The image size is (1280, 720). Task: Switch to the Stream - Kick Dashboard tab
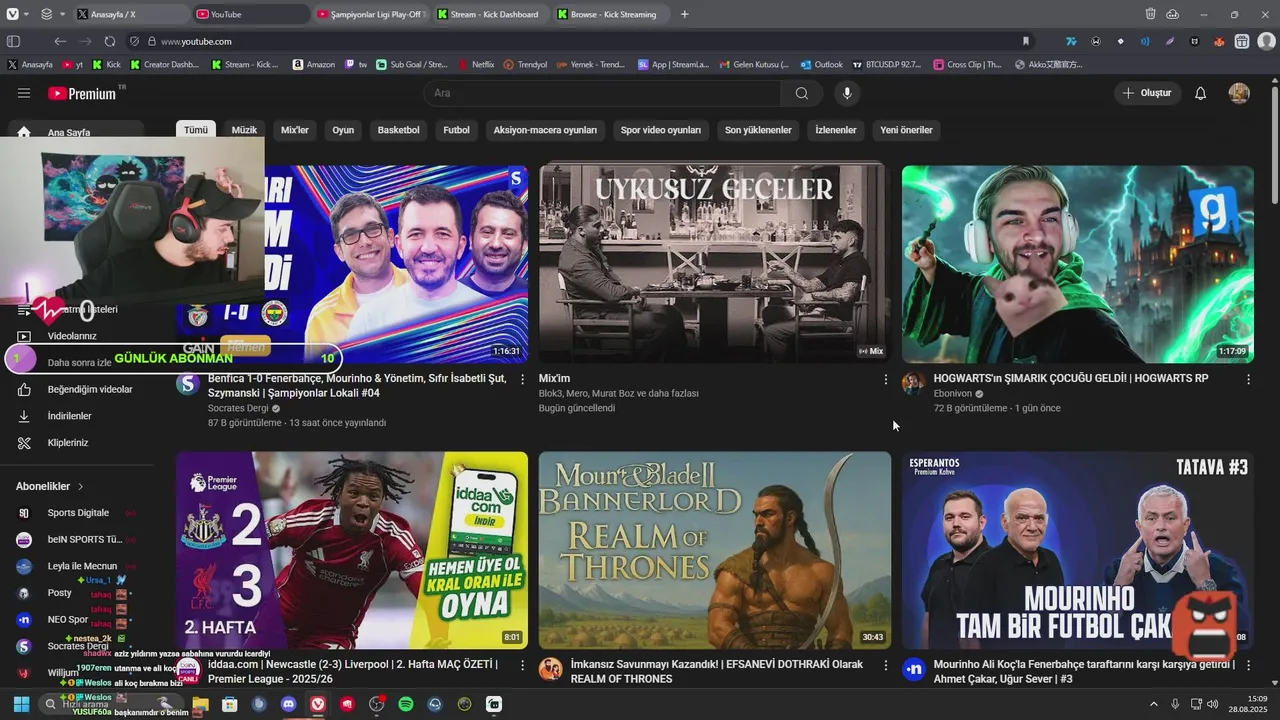(492, 14)
